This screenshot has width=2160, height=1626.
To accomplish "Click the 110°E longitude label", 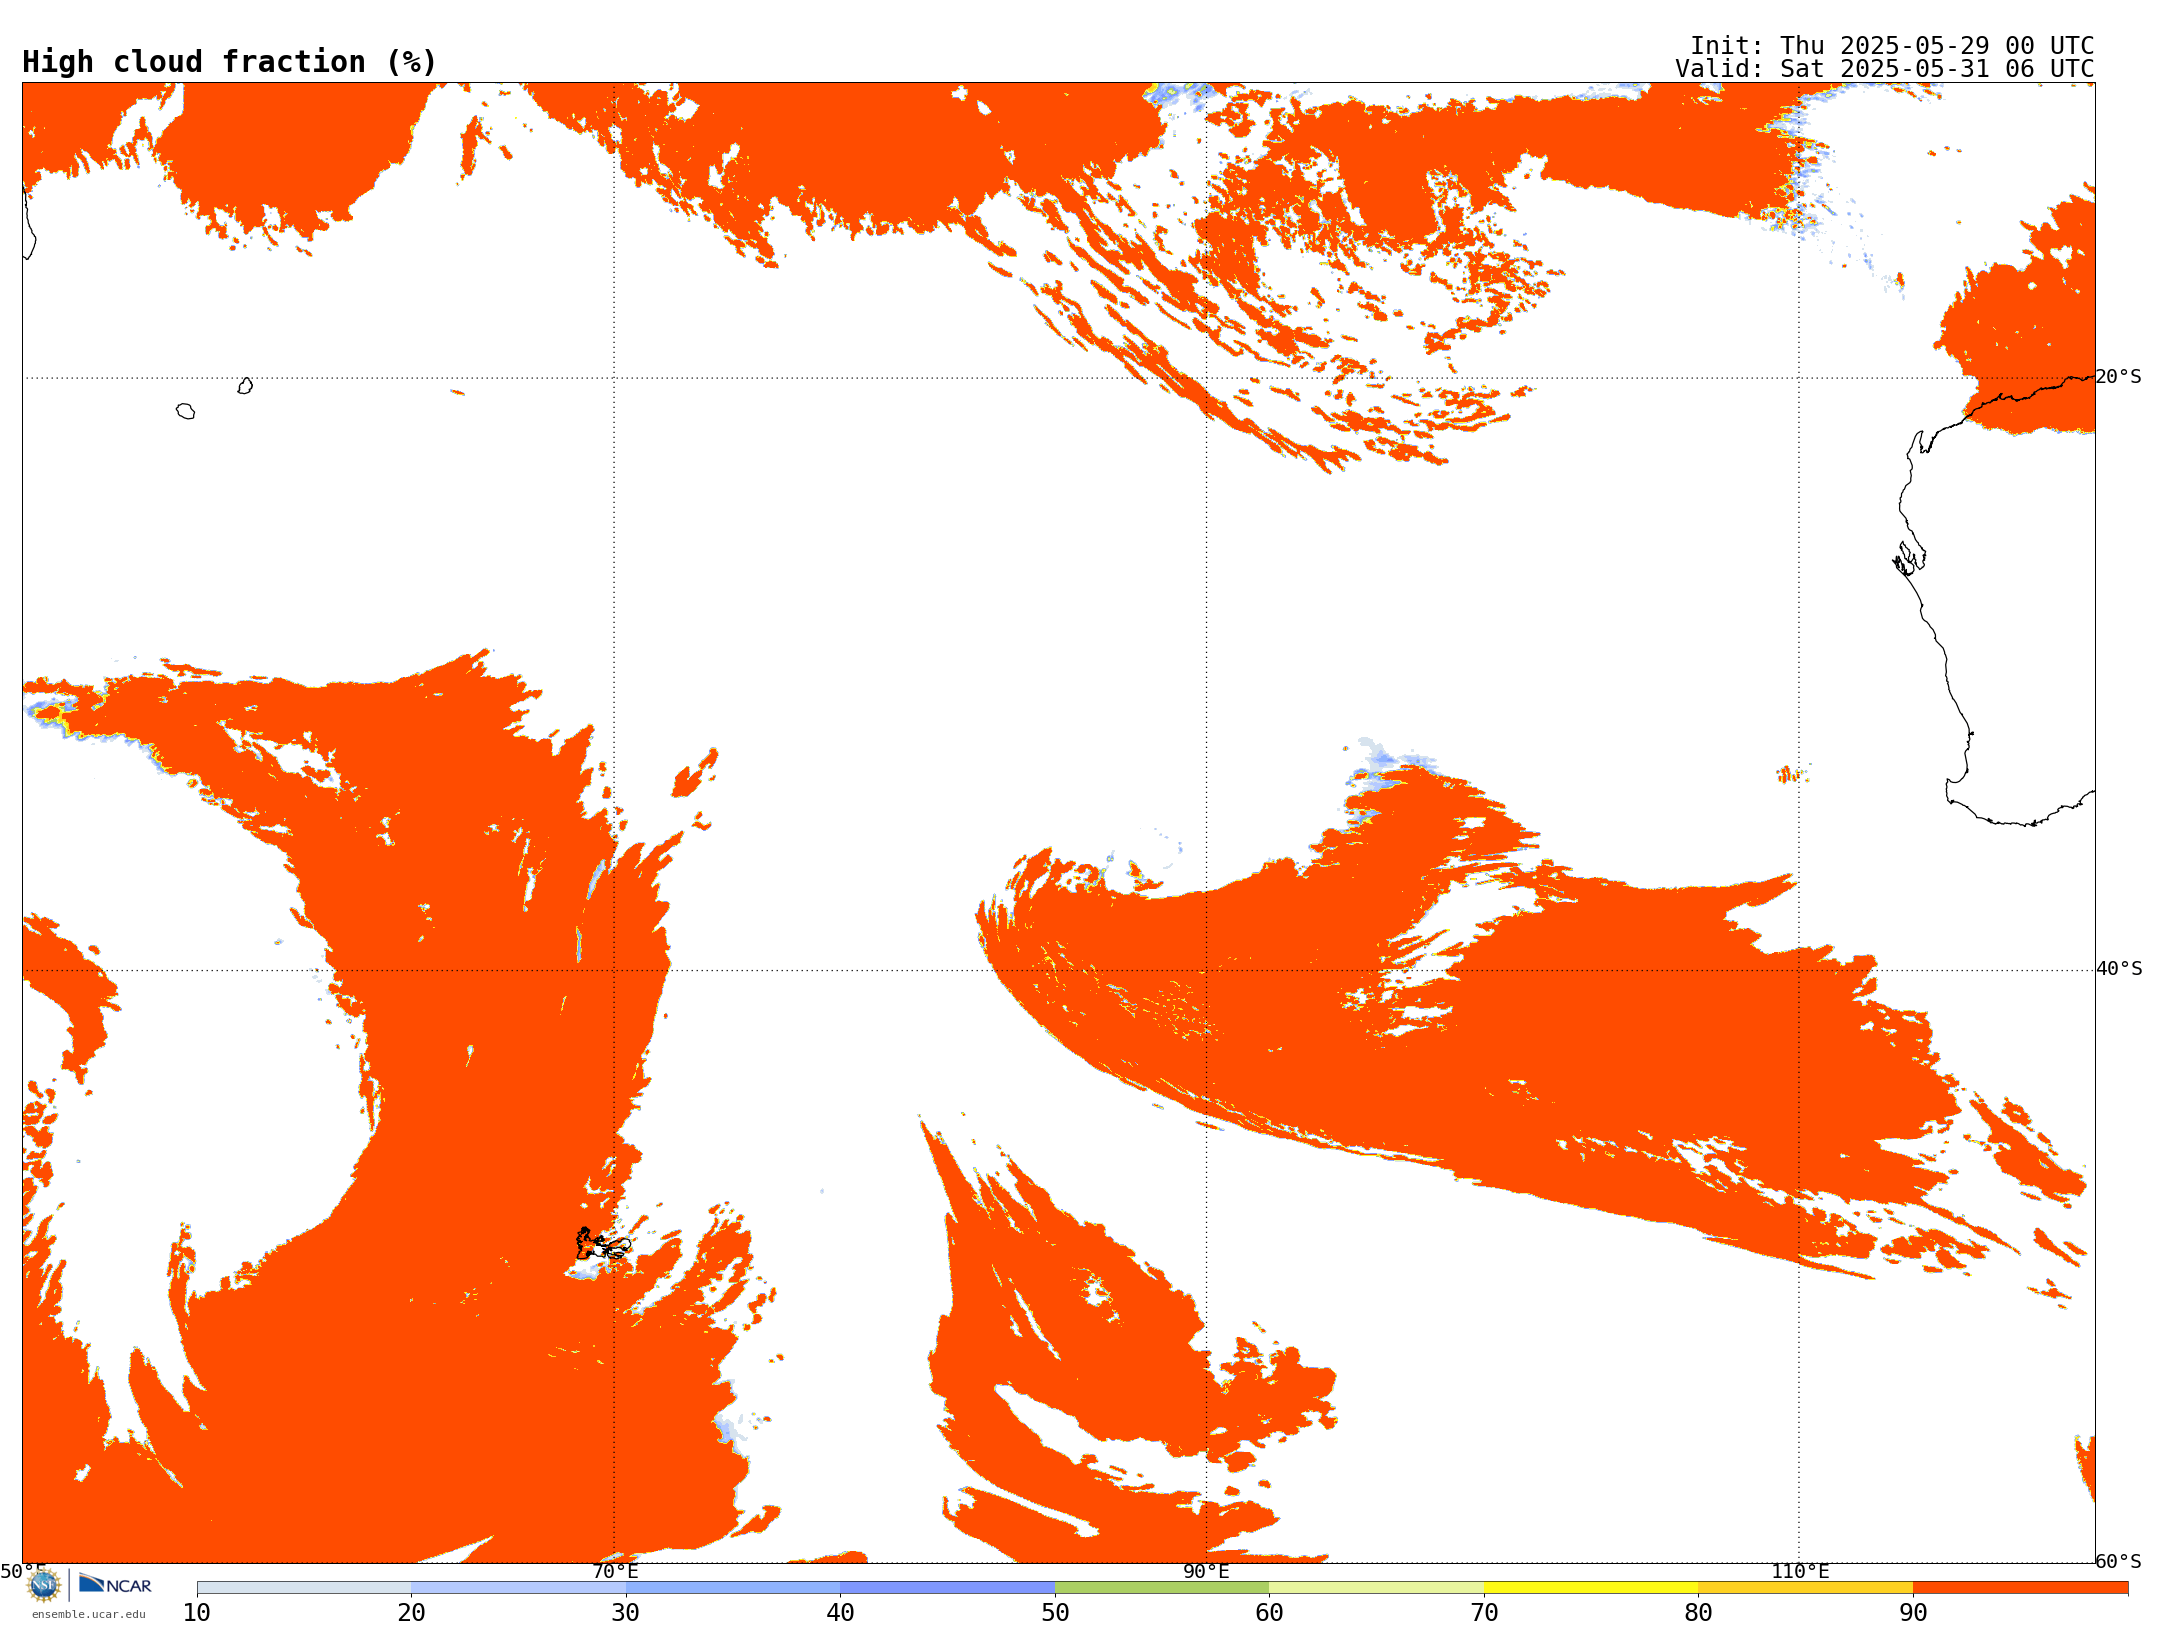I will coord(1800,1572).
